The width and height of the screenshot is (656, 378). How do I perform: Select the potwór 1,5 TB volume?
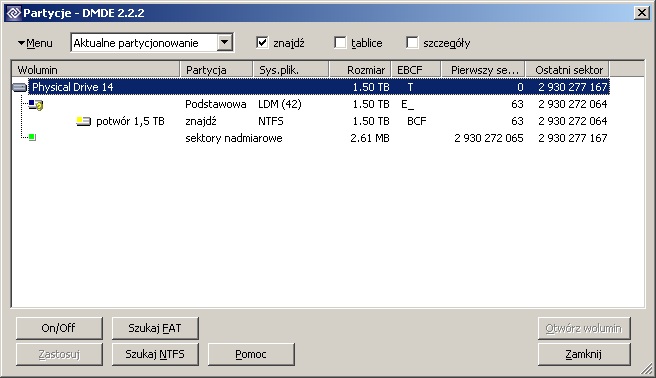[130, 121]
